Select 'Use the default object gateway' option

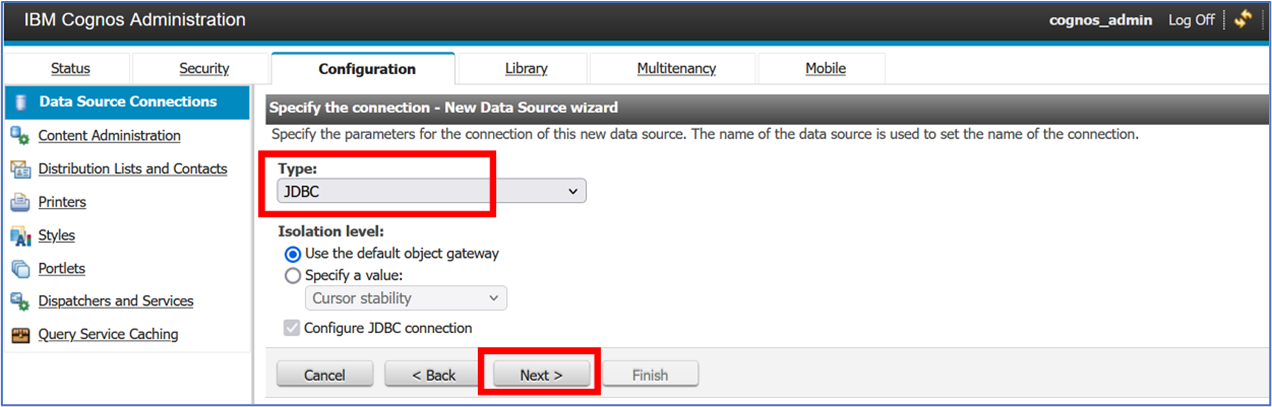(x=293, y=254)
